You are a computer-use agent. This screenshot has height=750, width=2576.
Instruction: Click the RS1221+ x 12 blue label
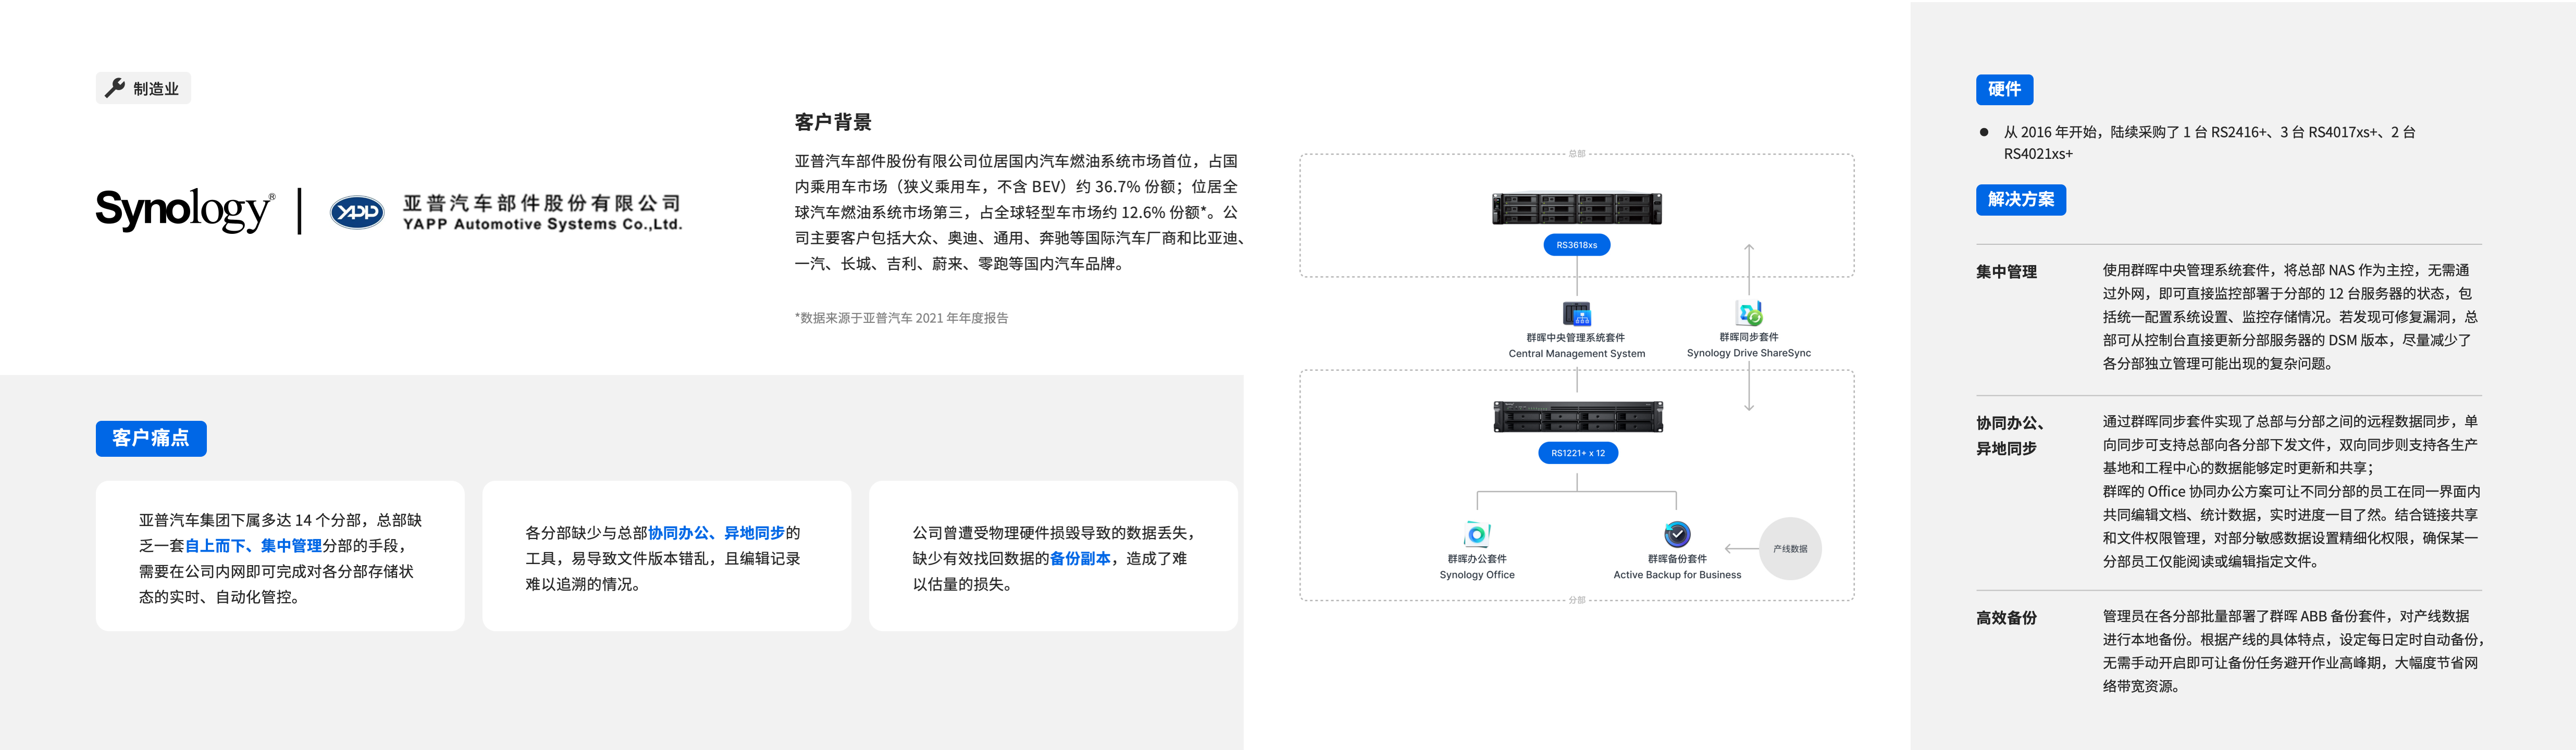(x=1578, y=453)
